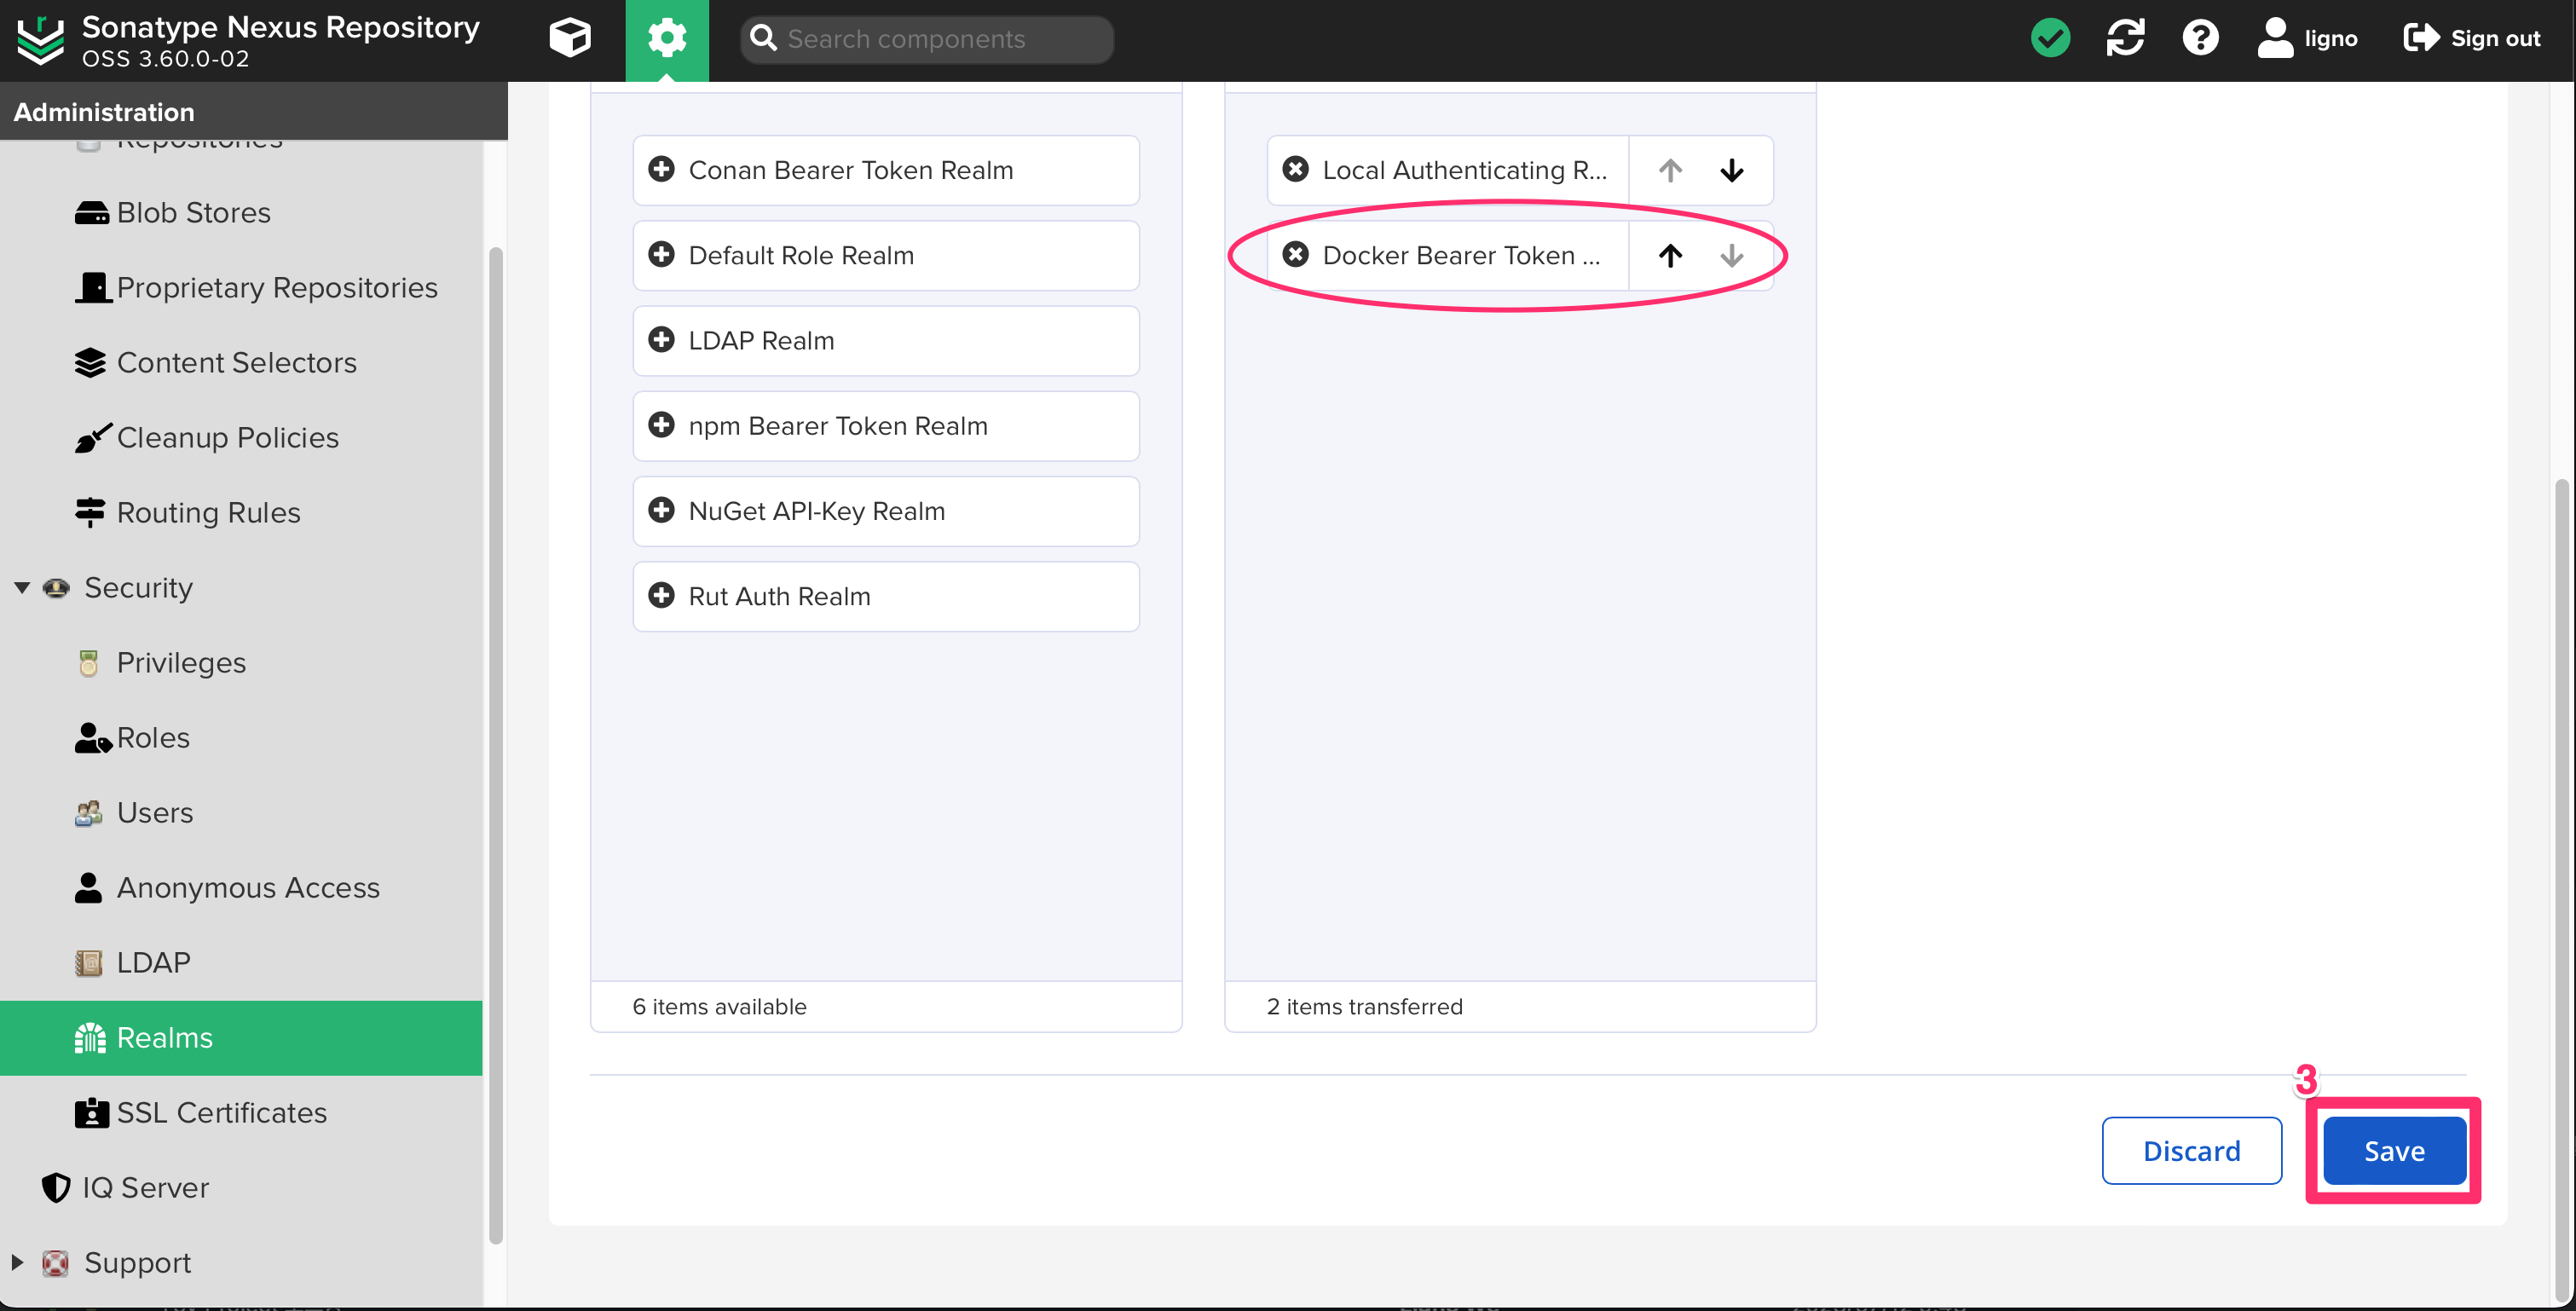Open the help question mark icon
This screenshot has width=2576, height=1311.
coord(2200,38)
